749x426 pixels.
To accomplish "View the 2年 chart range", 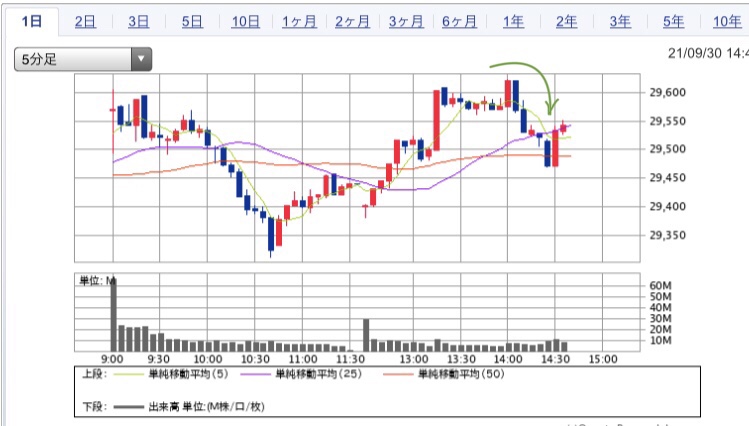I will (x=567, y=21).
